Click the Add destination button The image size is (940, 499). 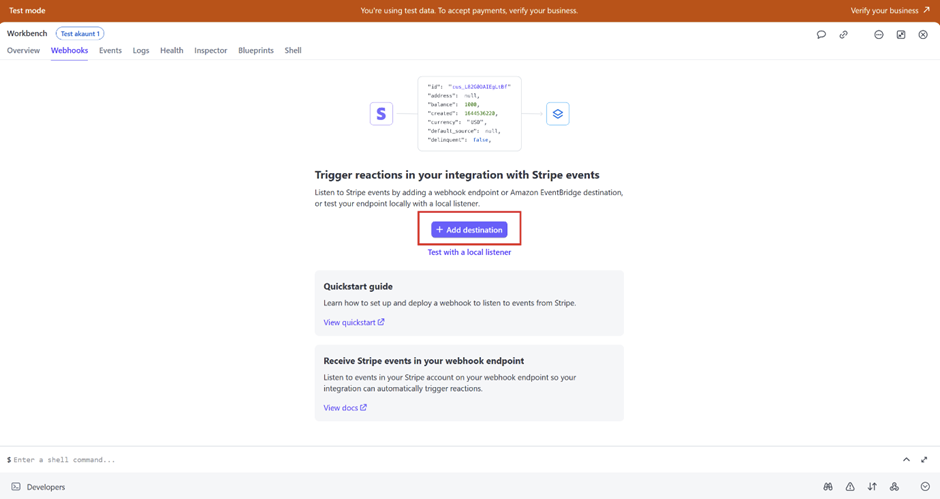(469, 230)
